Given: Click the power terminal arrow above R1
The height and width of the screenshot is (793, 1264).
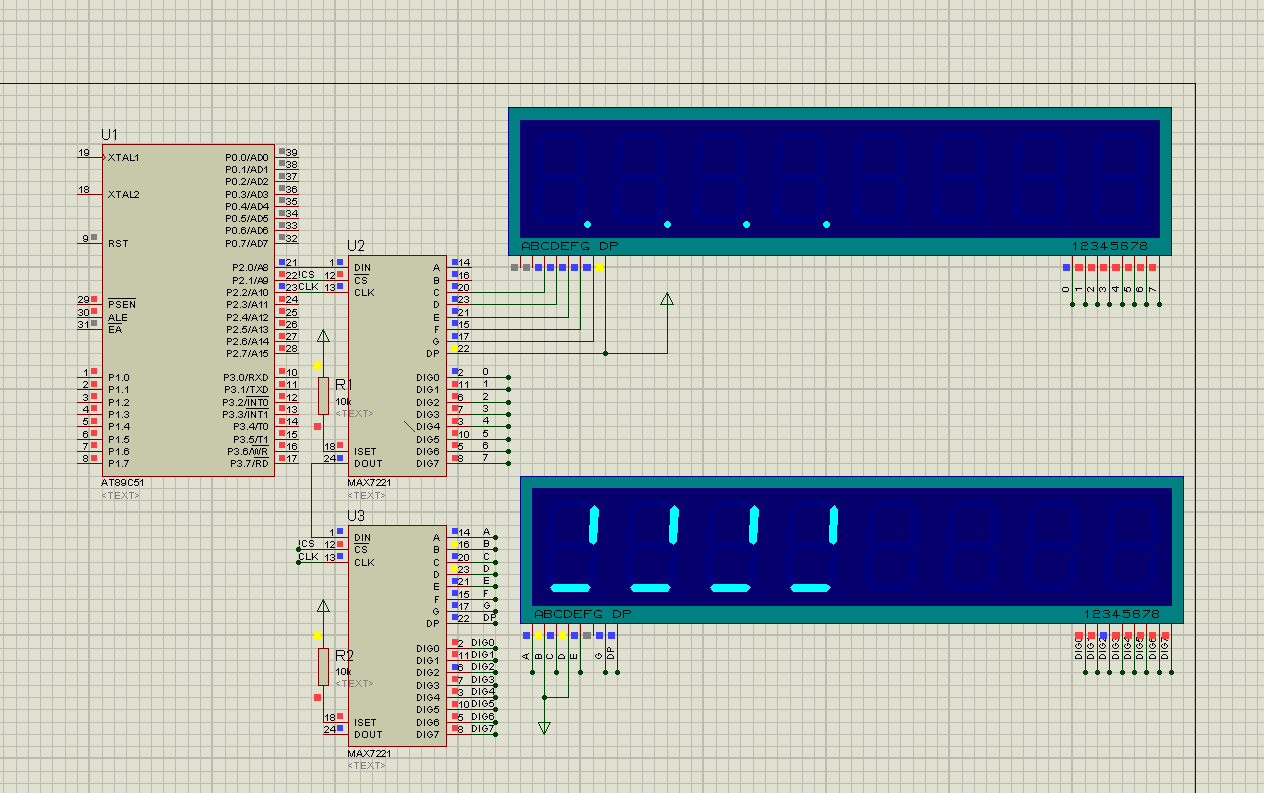Looking at the screenshot, I should [x=322, y=337].
